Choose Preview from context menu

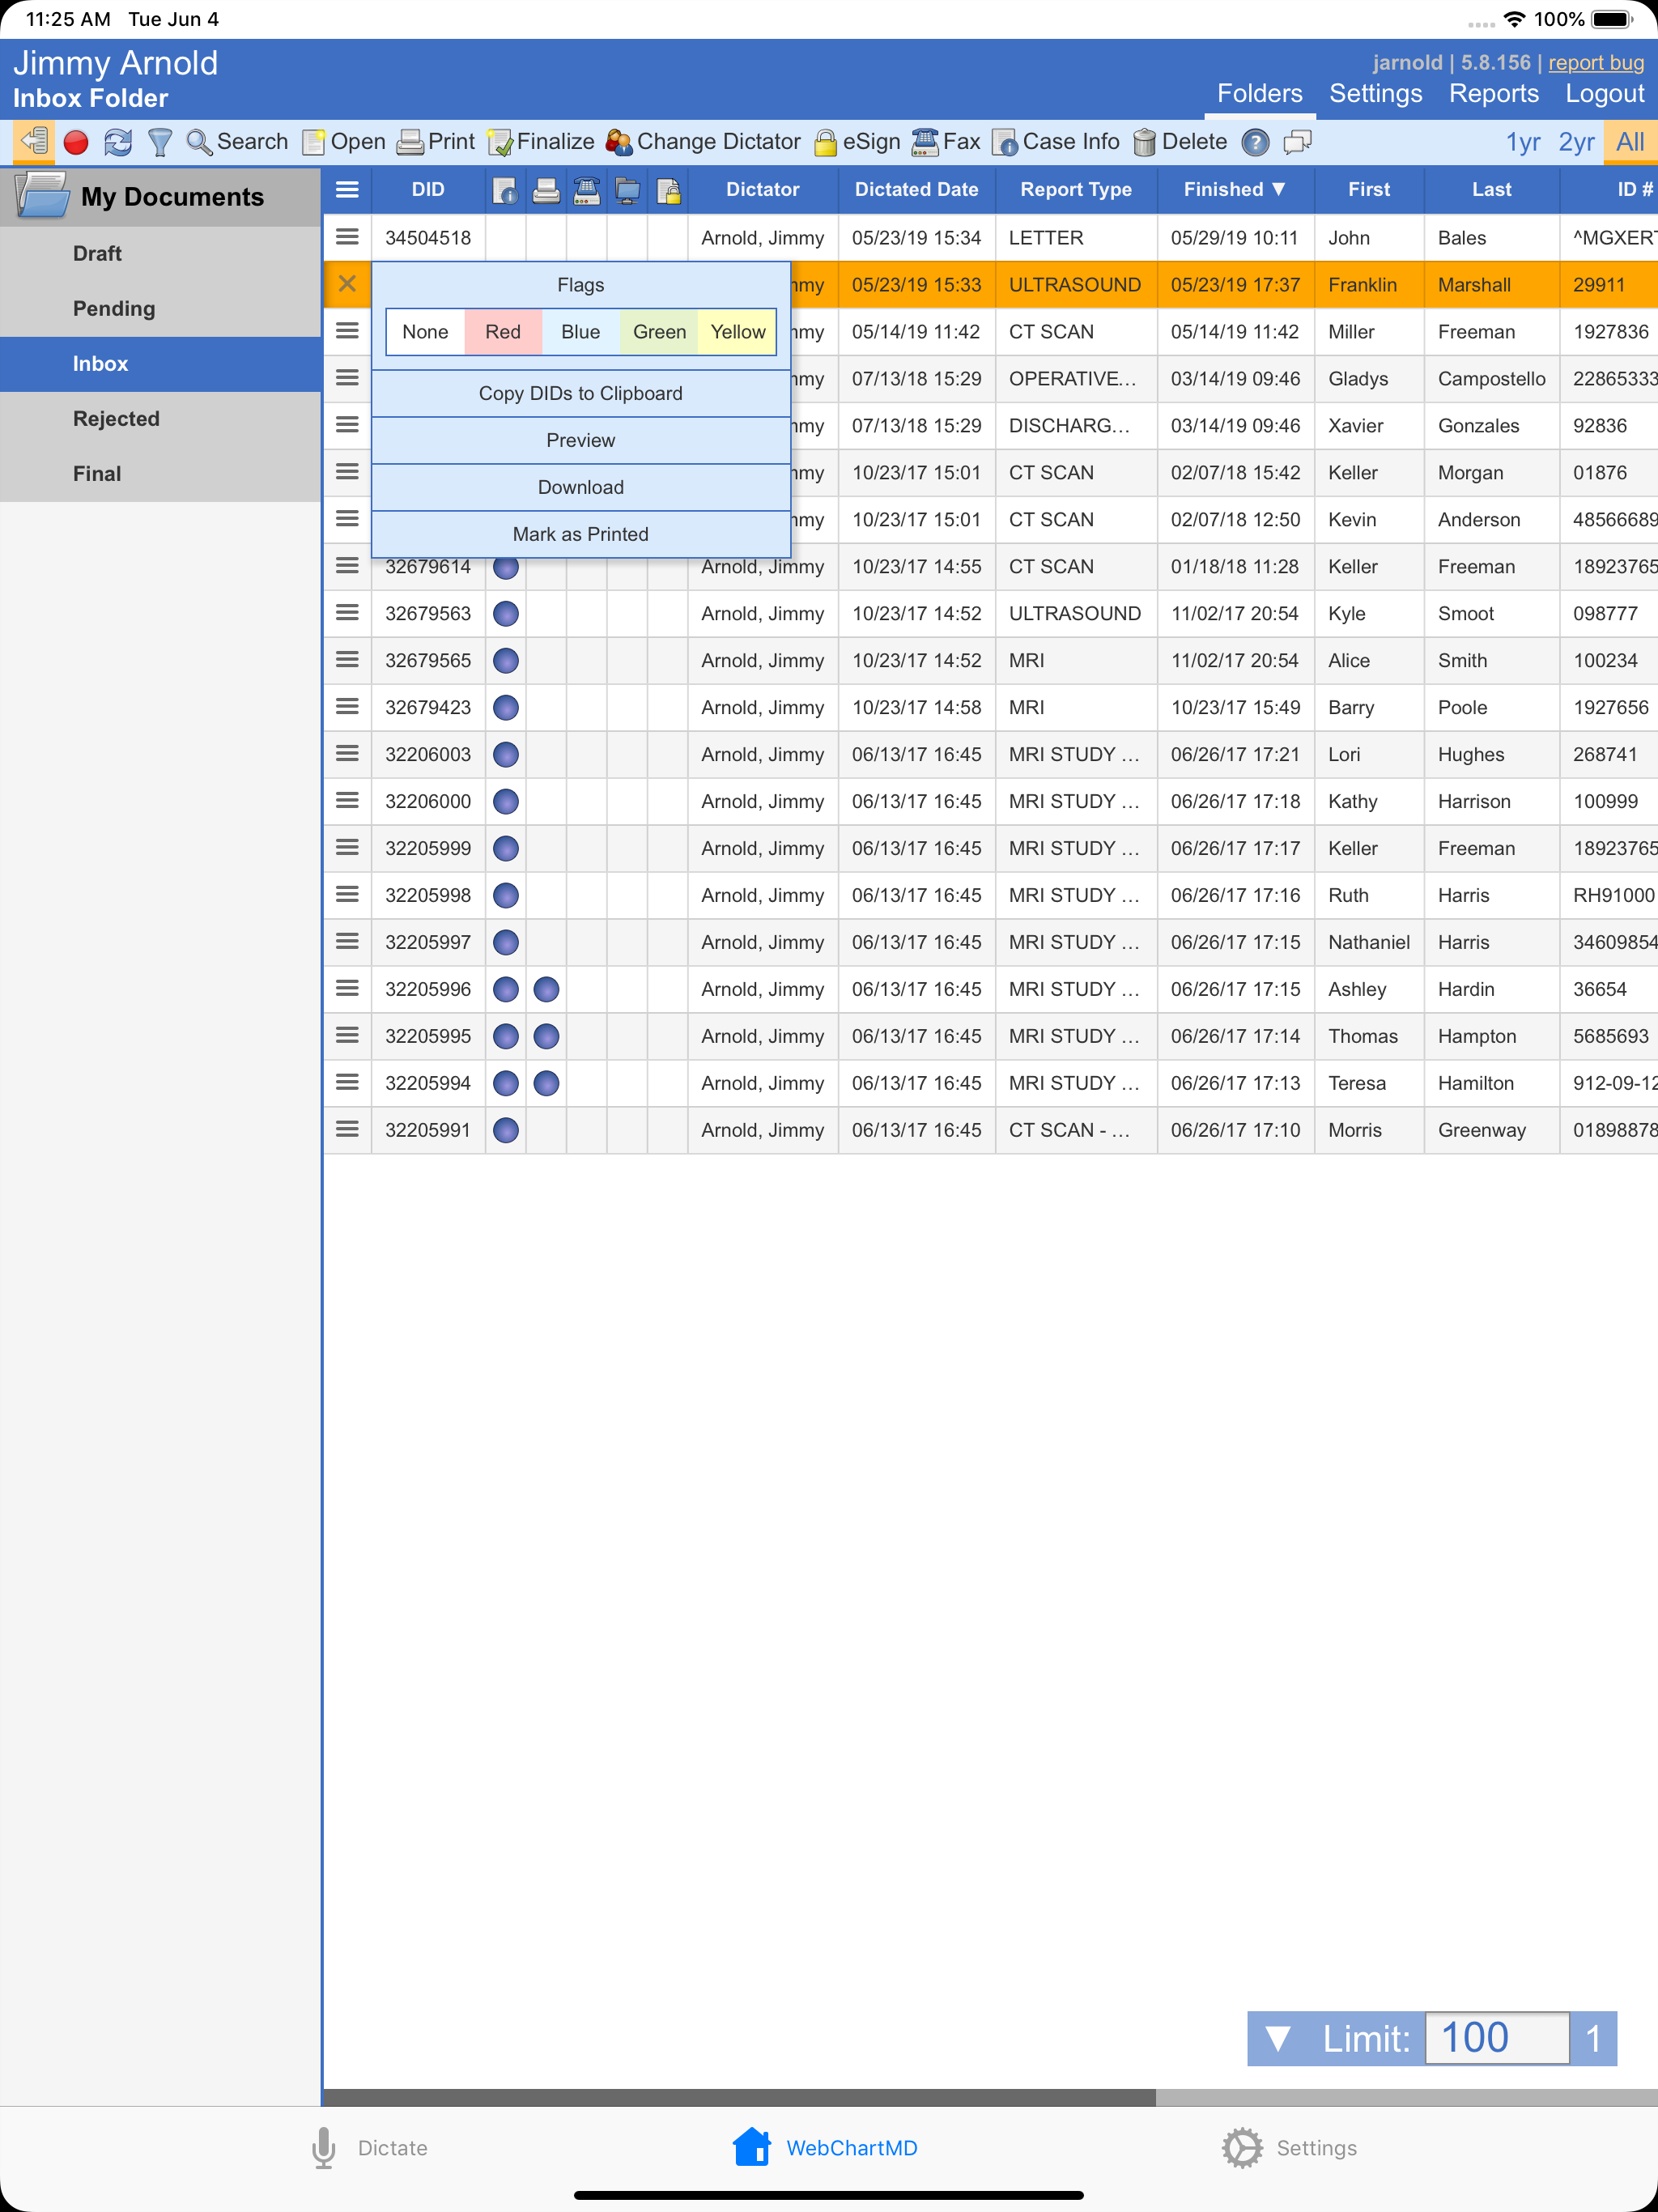pos(581,440)
